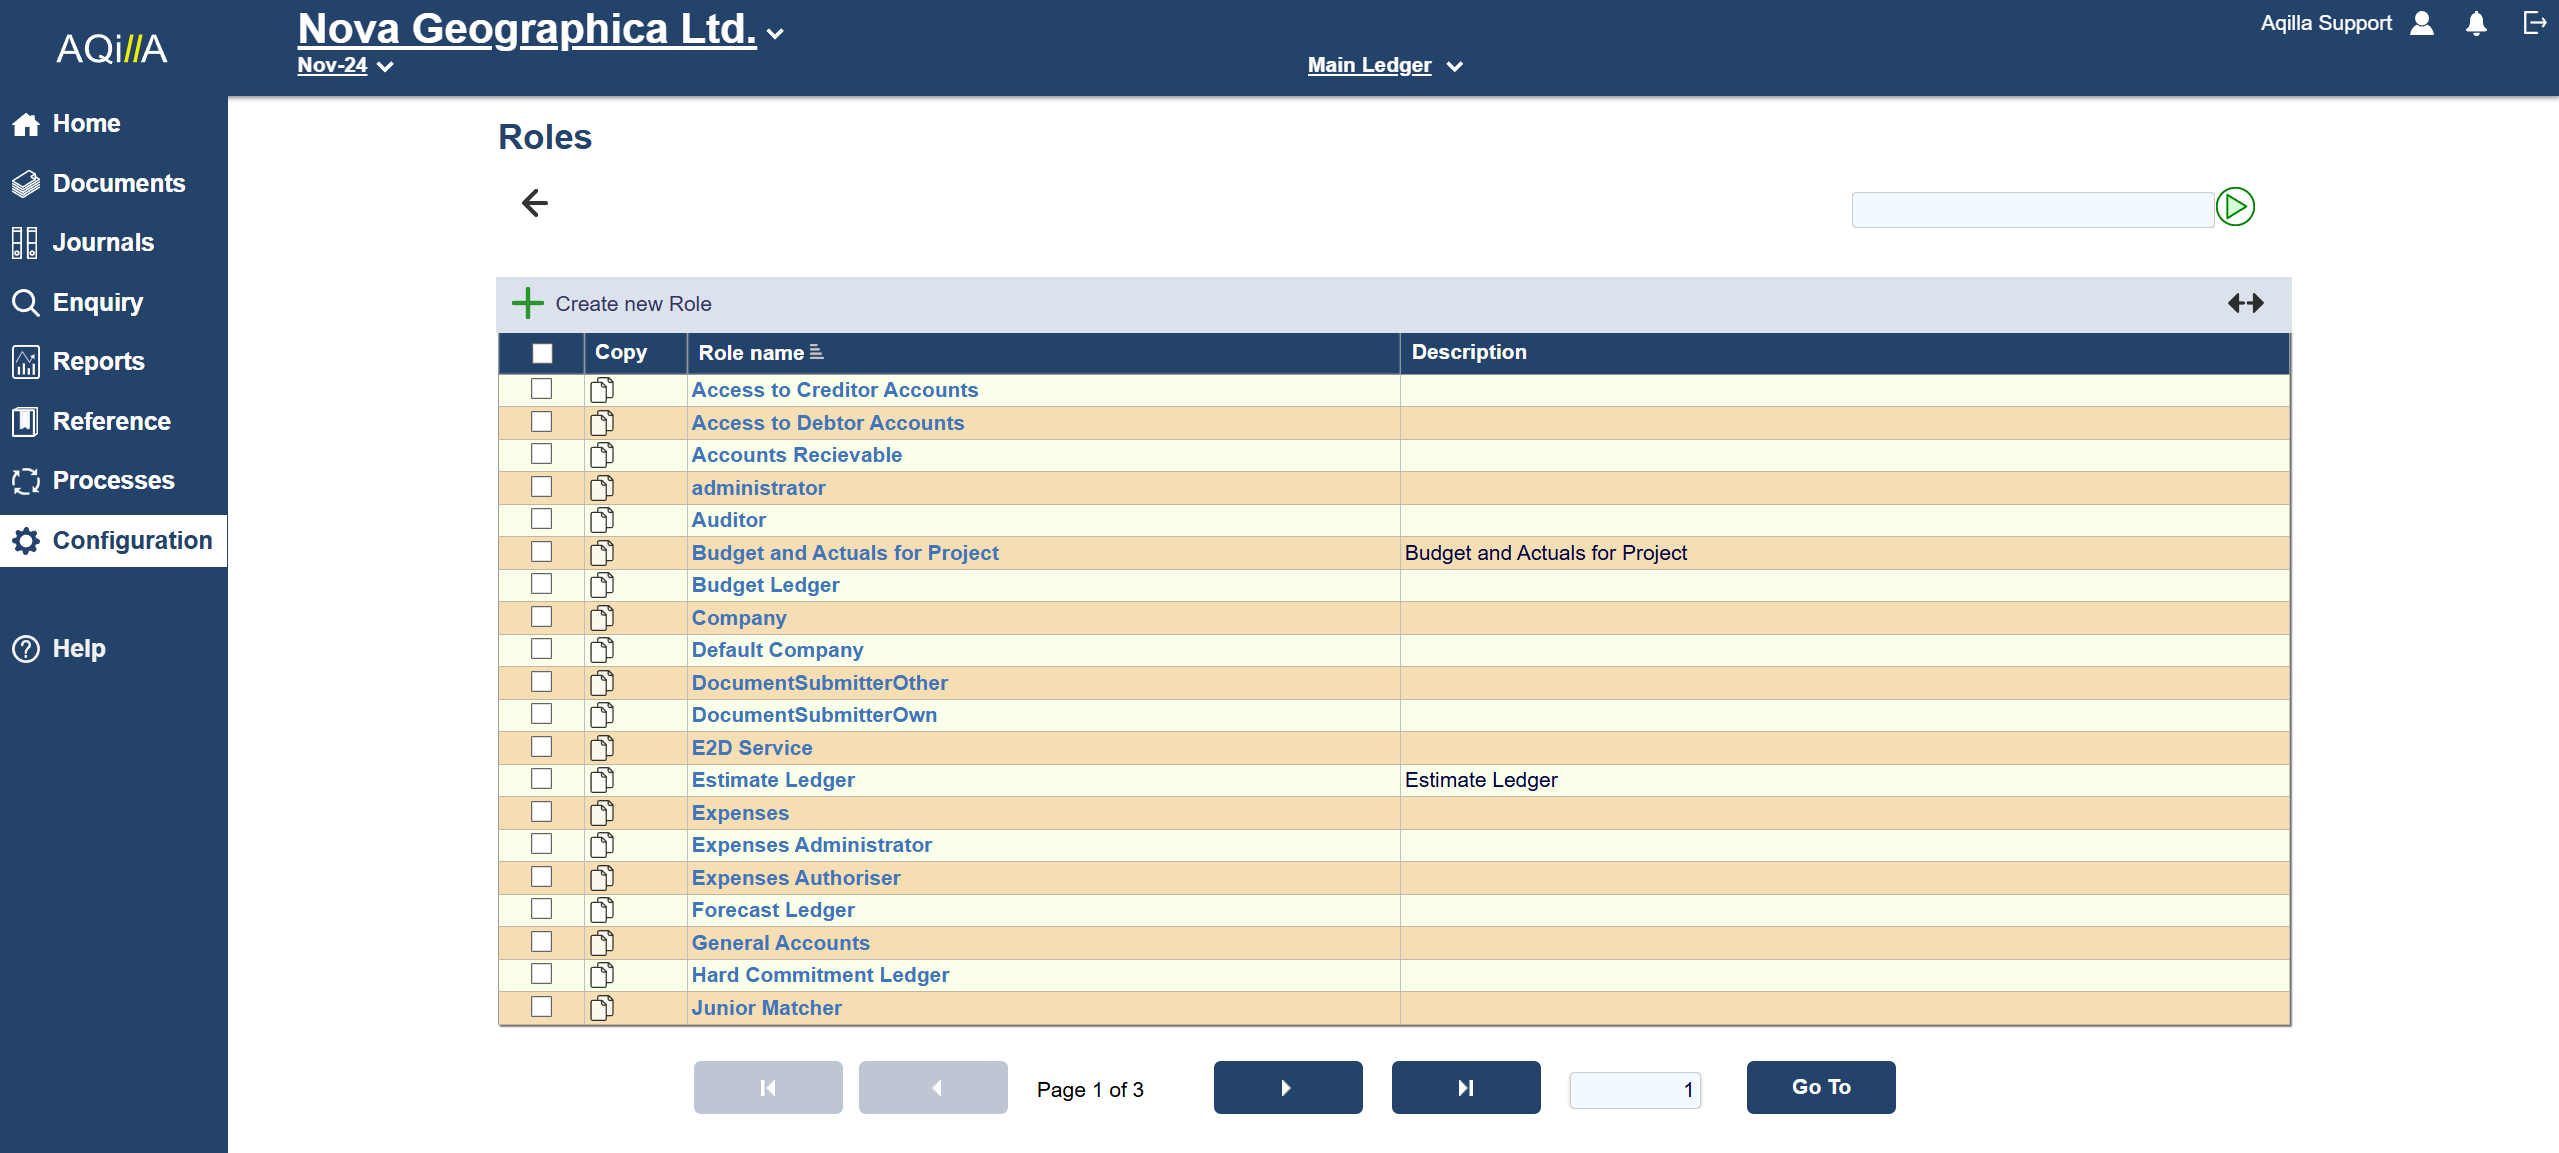Copy the Auditor role using its copy icon
Image resolution: width=2559 pixels, height=1153 pixels.
click(602, 520)
